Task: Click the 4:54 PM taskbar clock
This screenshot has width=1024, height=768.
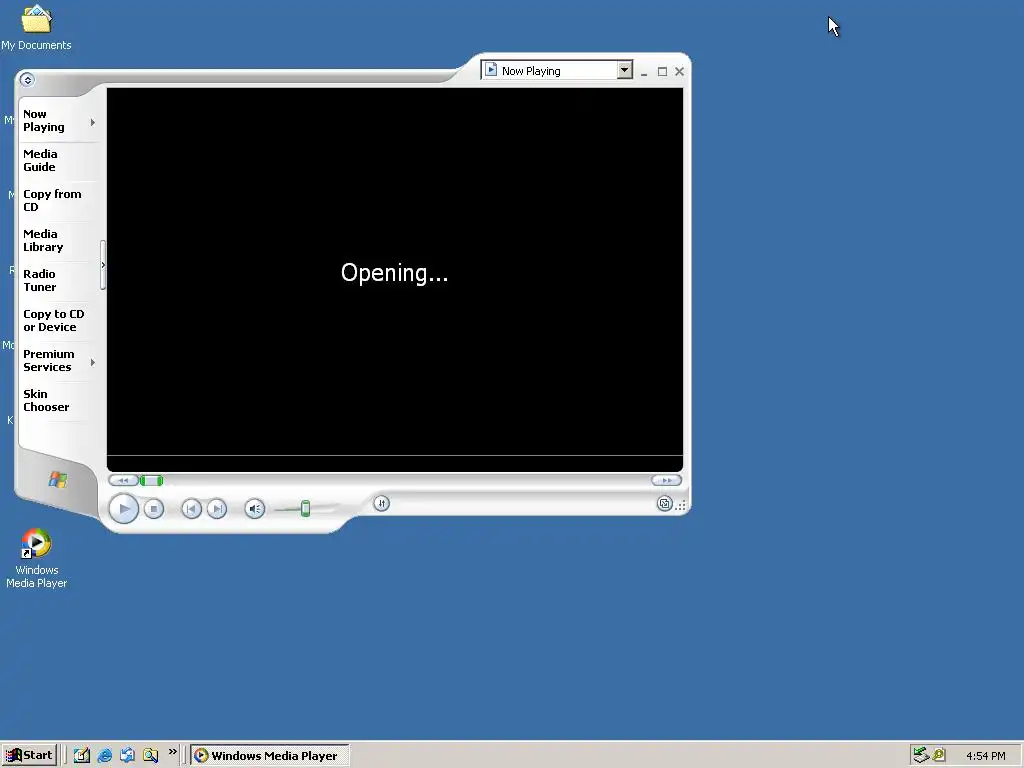Action: point(985,756)
